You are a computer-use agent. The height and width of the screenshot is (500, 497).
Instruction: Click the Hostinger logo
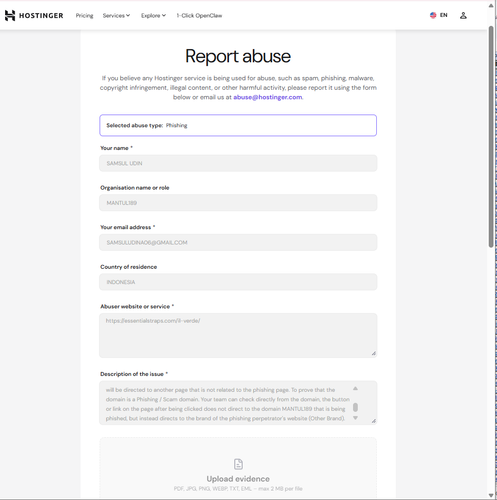[34, 15]
